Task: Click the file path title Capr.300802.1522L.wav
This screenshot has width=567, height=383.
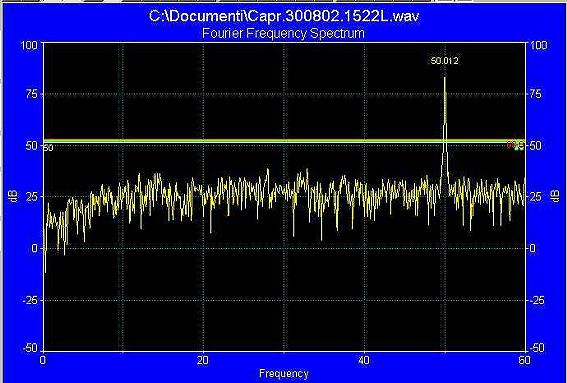Action: 284,16
